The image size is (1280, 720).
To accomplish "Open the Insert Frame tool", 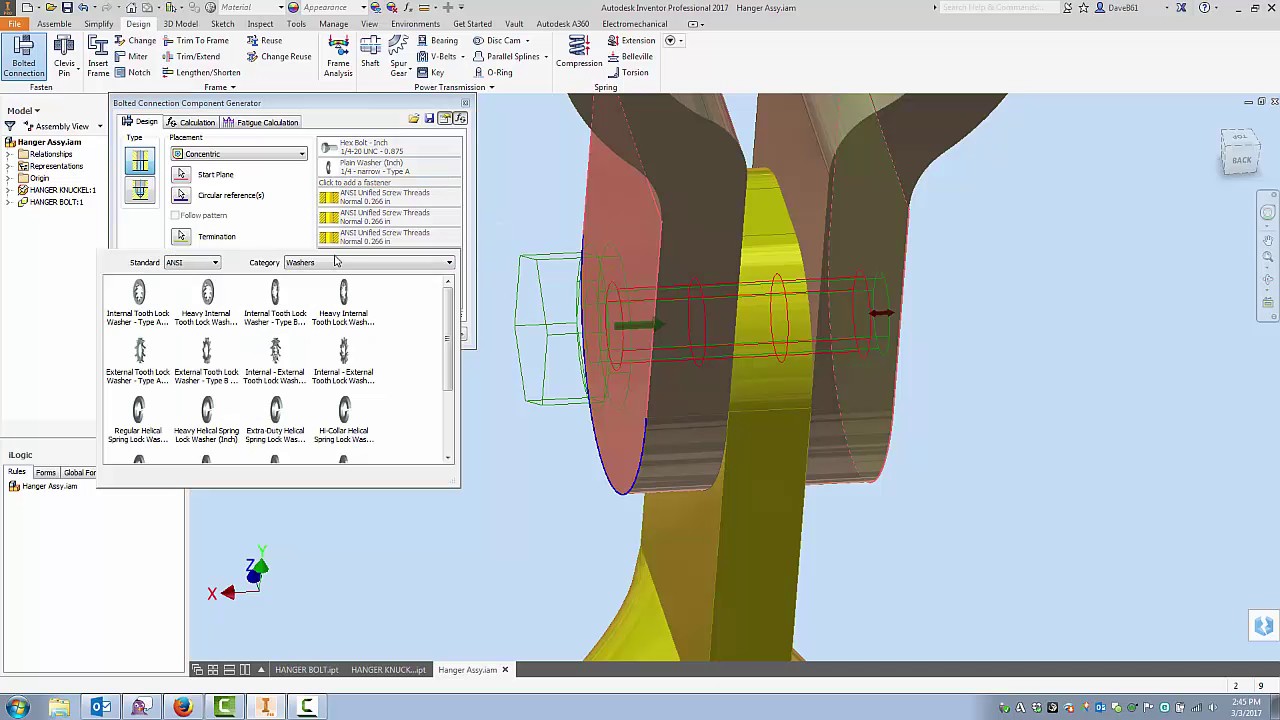I will coord(98,56).
